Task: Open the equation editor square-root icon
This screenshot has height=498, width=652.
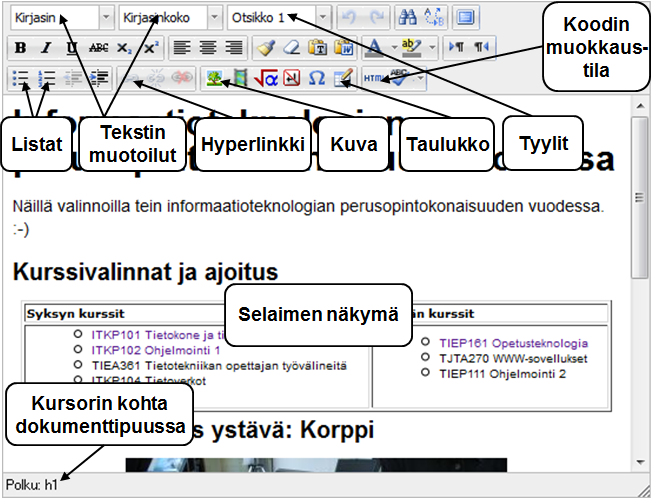Action: coord(266,78)
